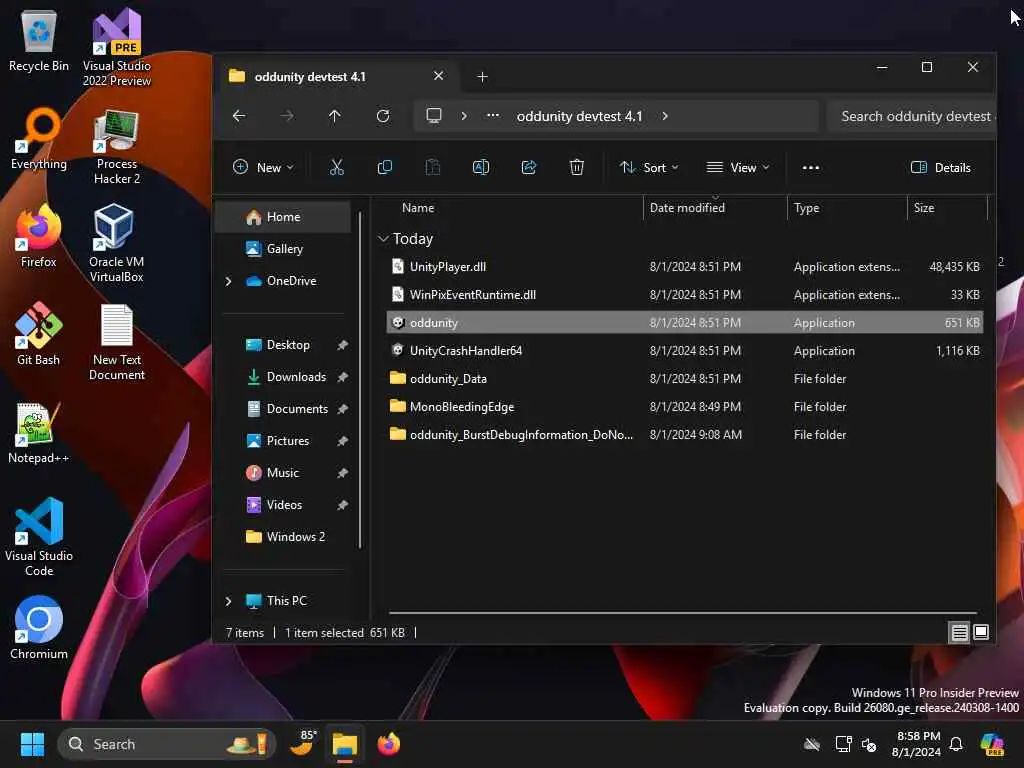This screenshot has width=1024, height=768.
Task: Click the PC monitor icon in address bar
Action: point(434,116)
